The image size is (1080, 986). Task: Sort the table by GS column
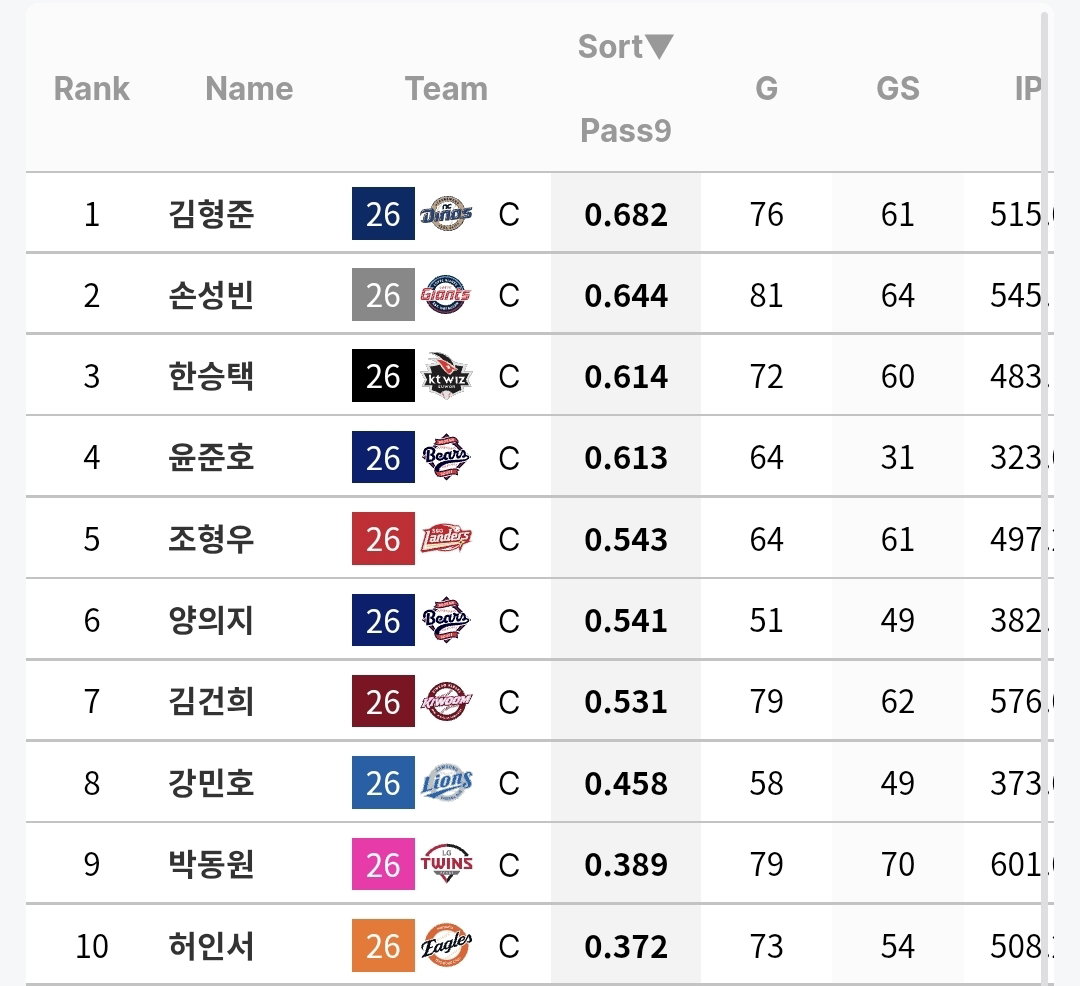tap(897, 88)
